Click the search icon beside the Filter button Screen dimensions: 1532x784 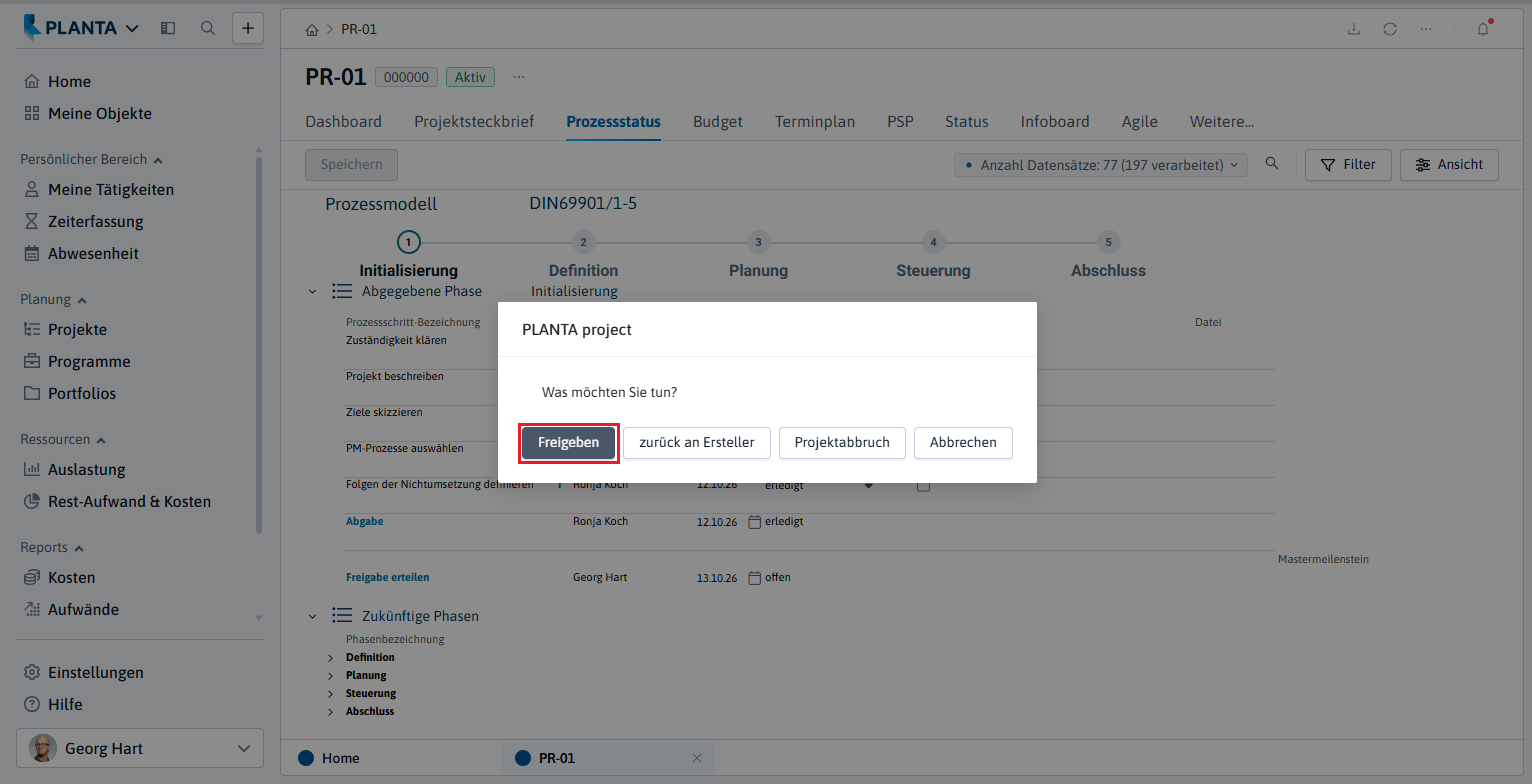pyautogui.click(x=1272, y=164)
